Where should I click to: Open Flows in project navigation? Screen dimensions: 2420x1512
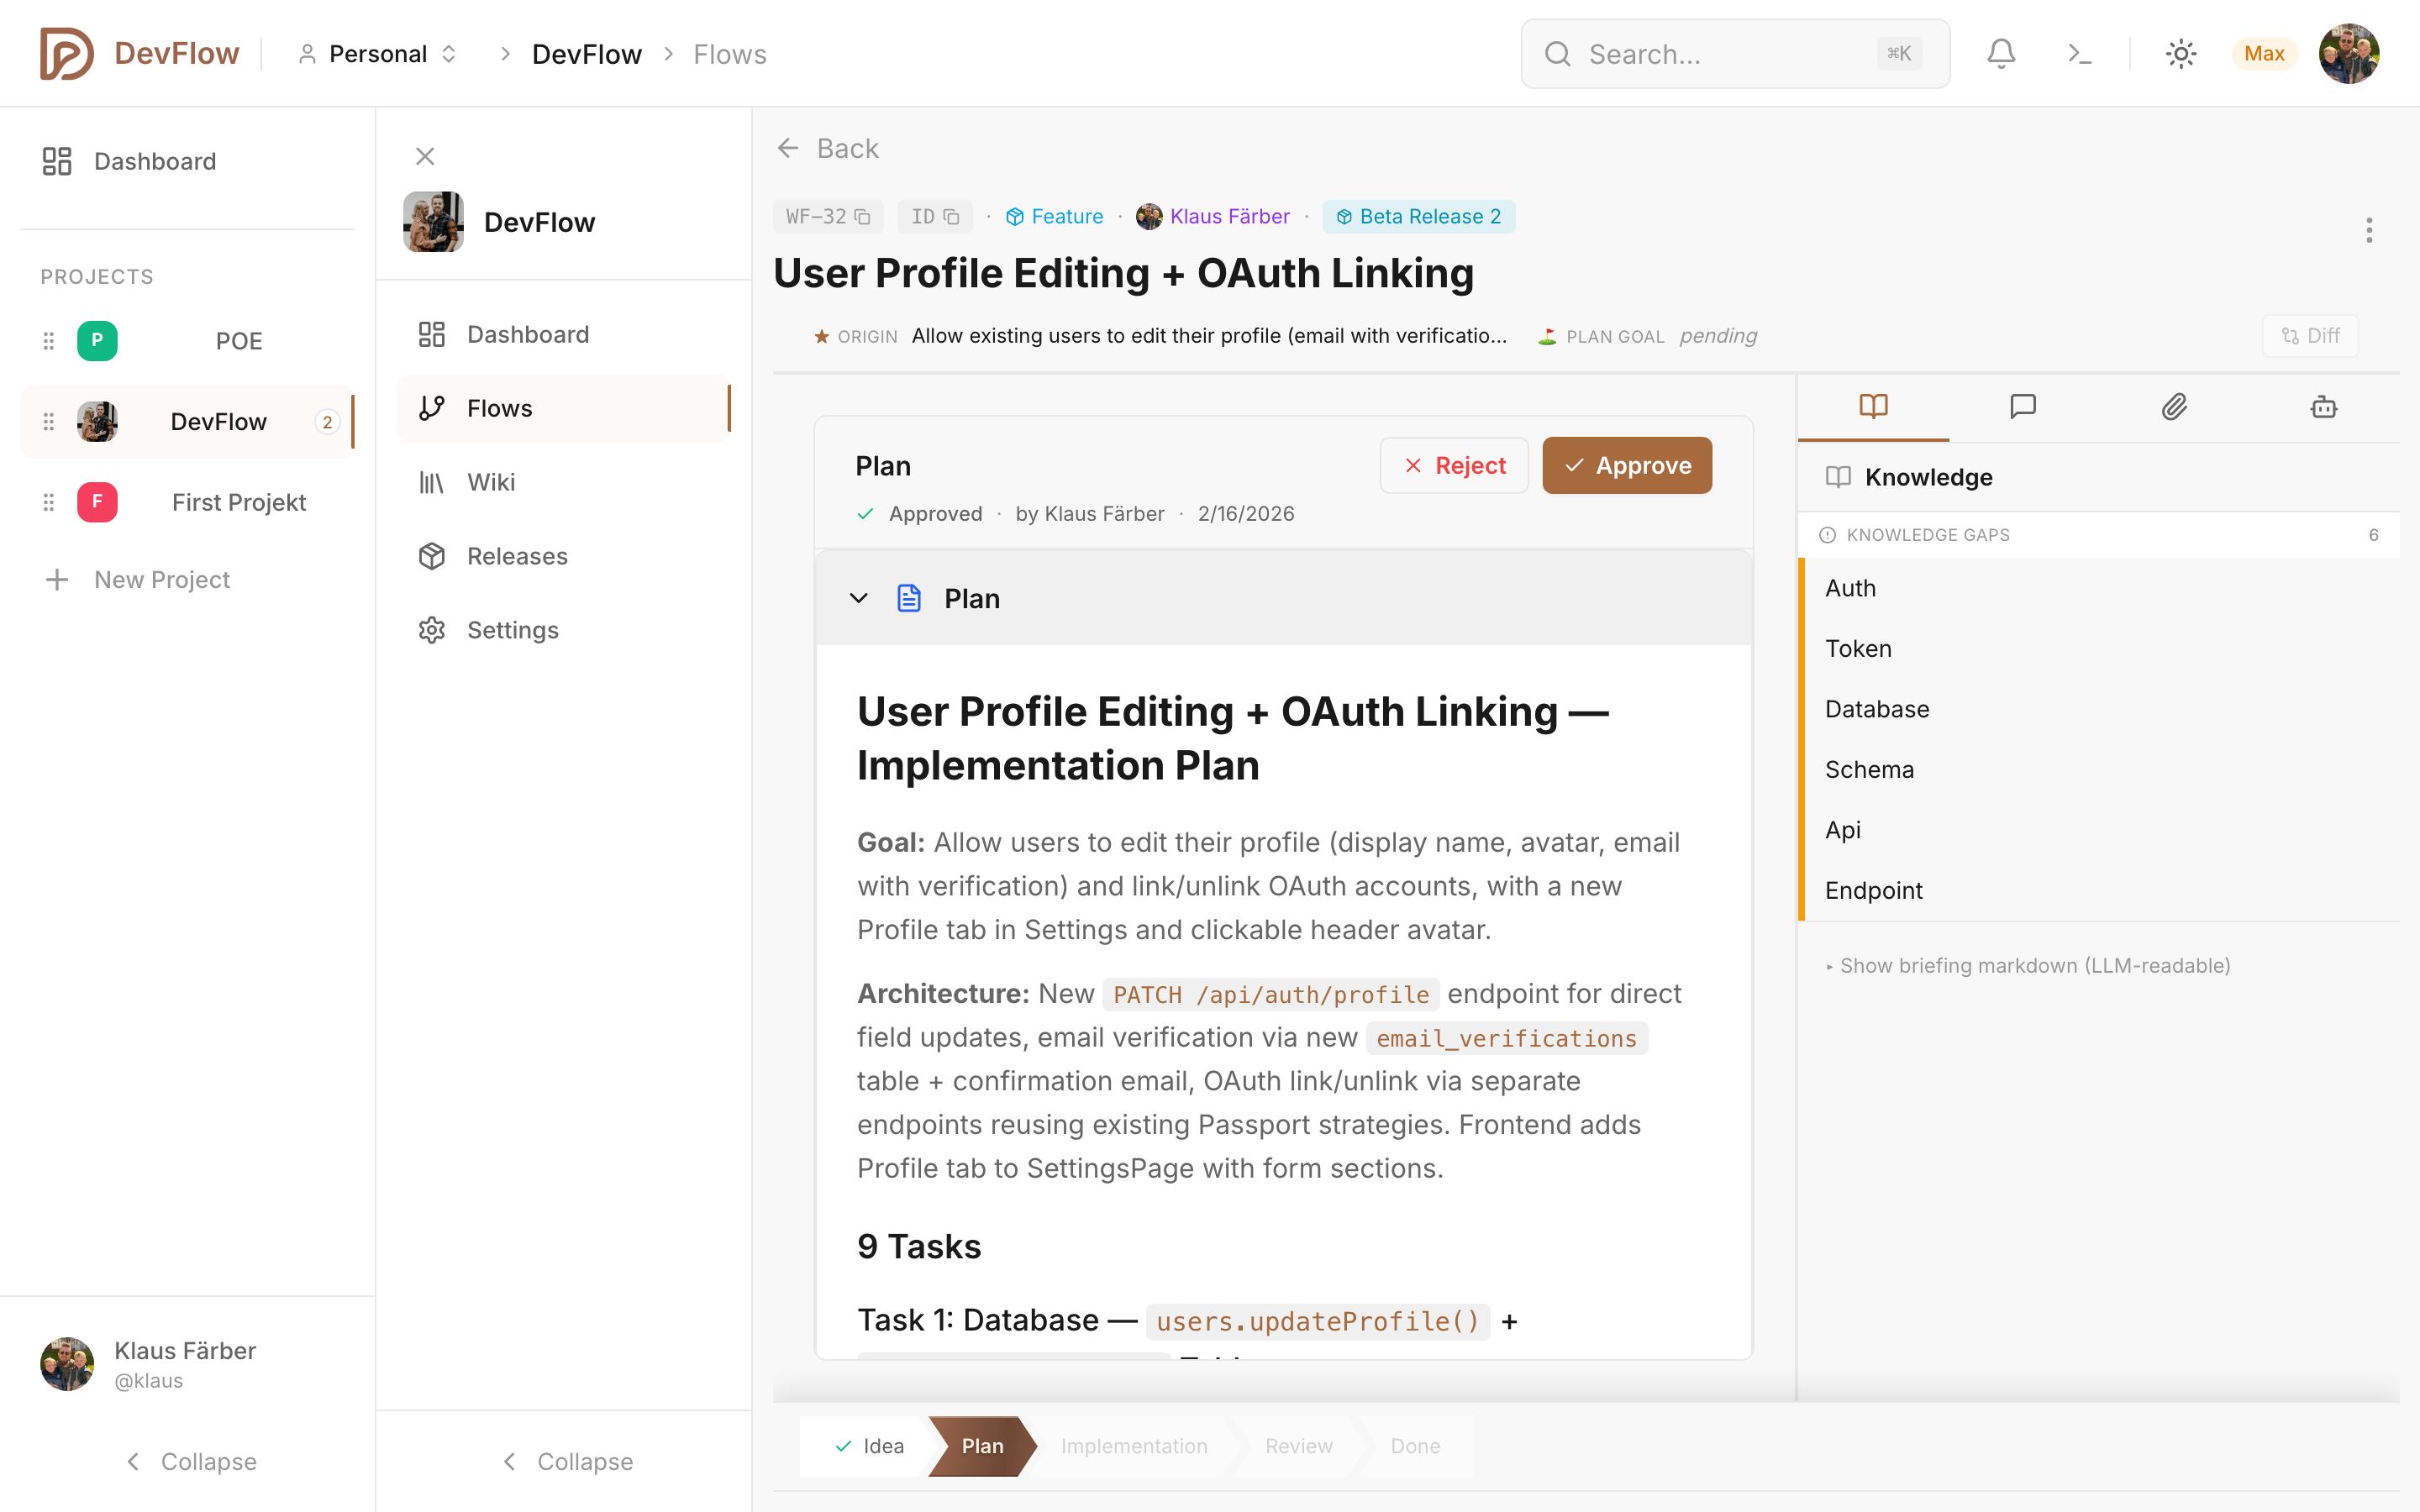coord(563,408)
